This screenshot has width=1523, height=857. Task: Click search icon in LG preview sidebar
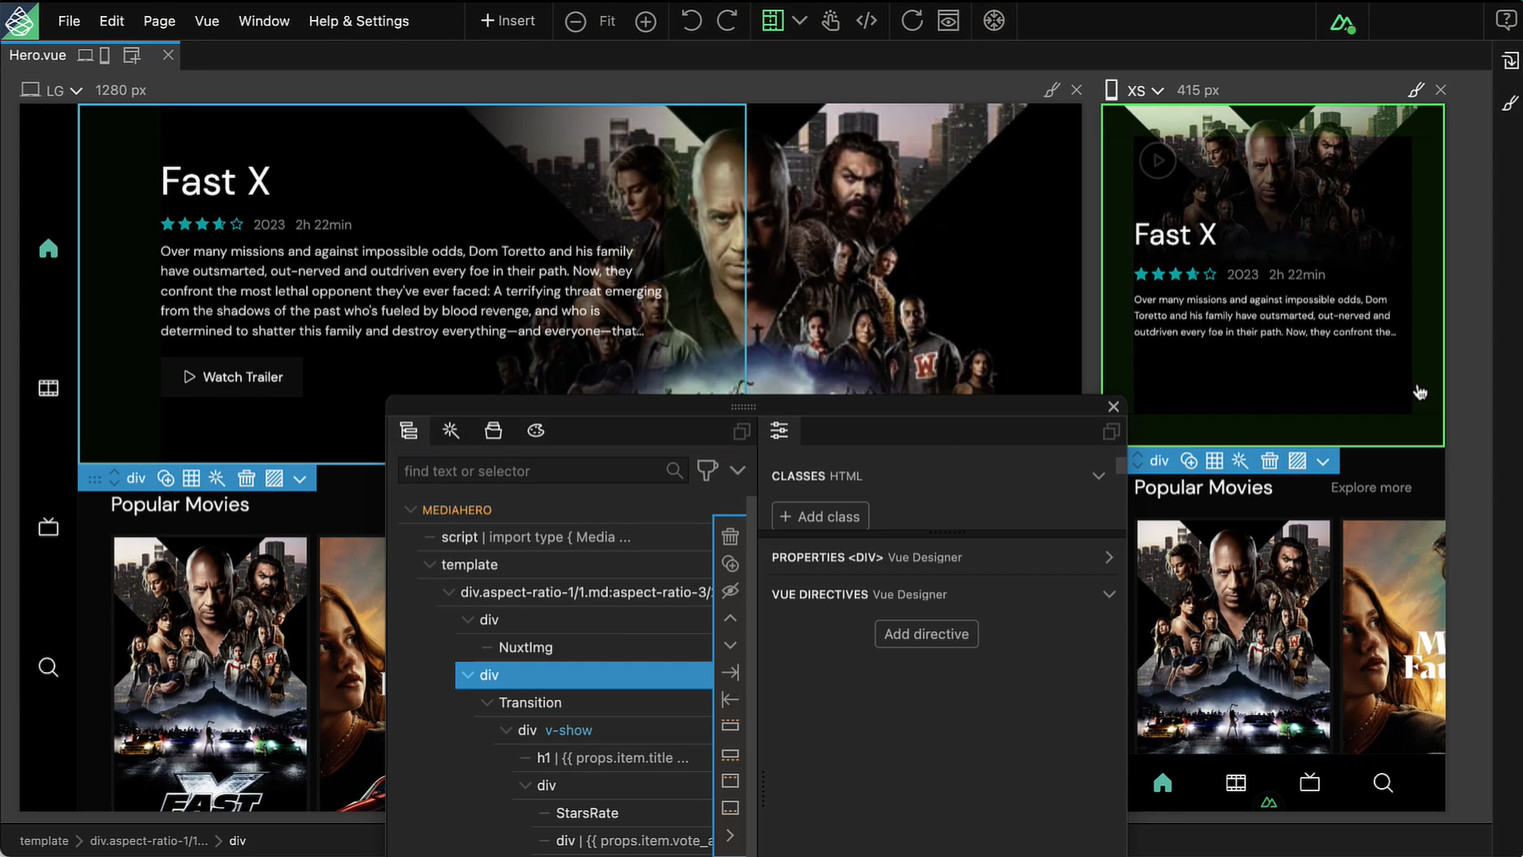pos(48,667)
